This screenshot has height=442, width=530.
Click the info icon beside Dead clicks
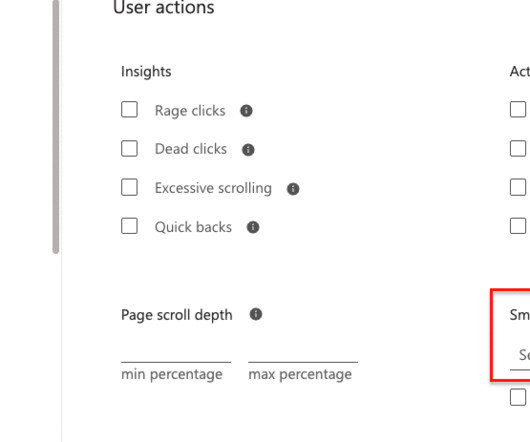(x=248, y=149)
